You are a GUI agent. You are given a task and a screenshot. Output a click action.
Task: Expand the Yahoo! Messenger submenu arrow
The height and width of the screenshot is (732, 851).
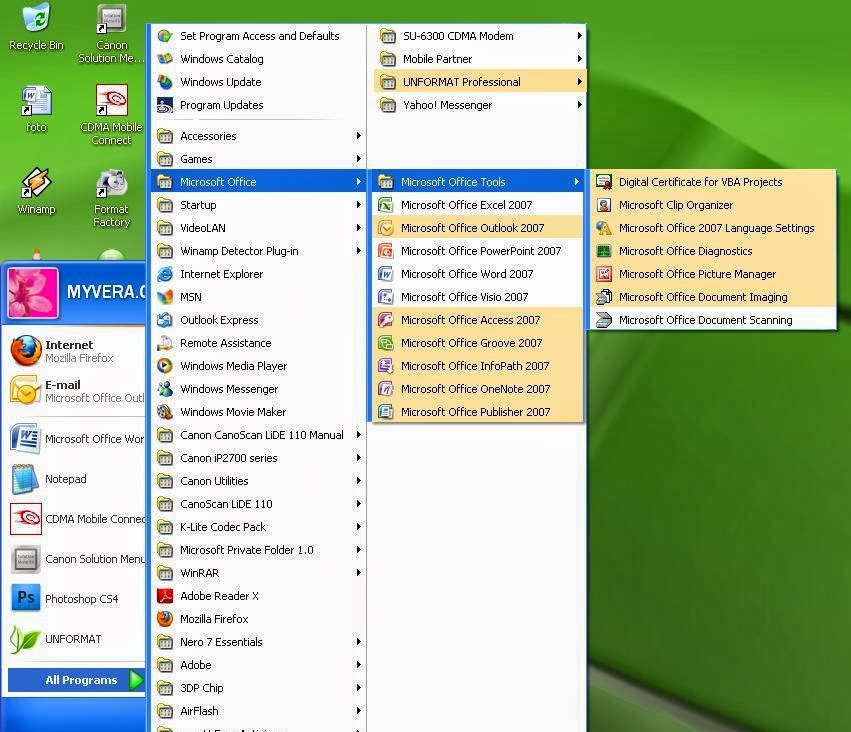579,105
